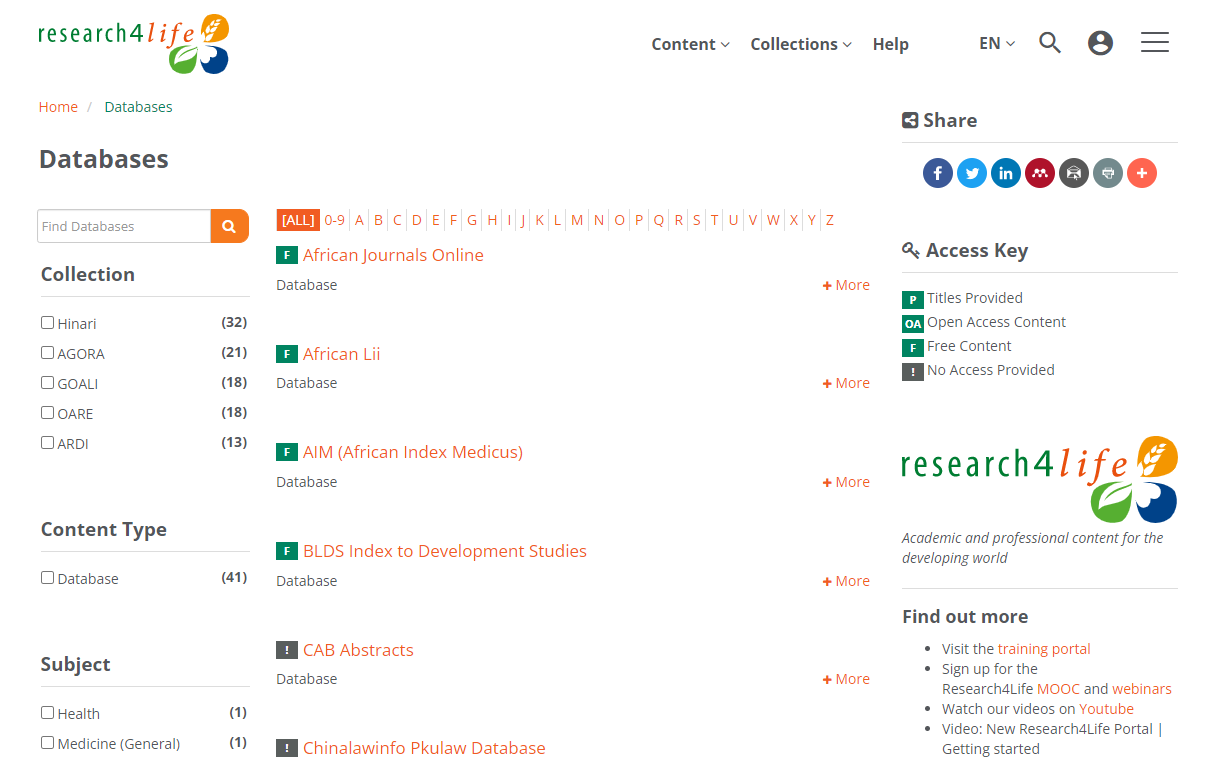Click the OA Open Access Content key icon
The image size is (1219, 763).
click(912, 323)
